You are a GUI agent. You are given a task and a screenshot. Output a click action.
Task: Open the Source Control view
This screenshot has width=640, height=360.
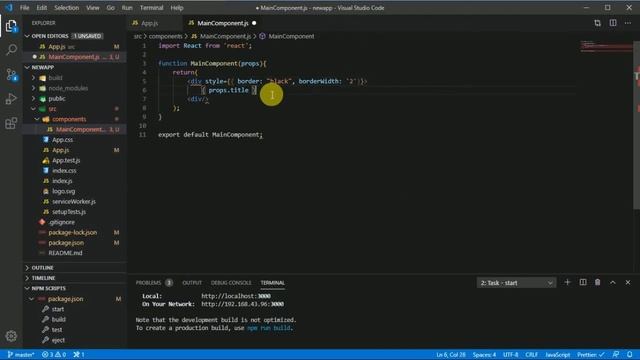11,75
